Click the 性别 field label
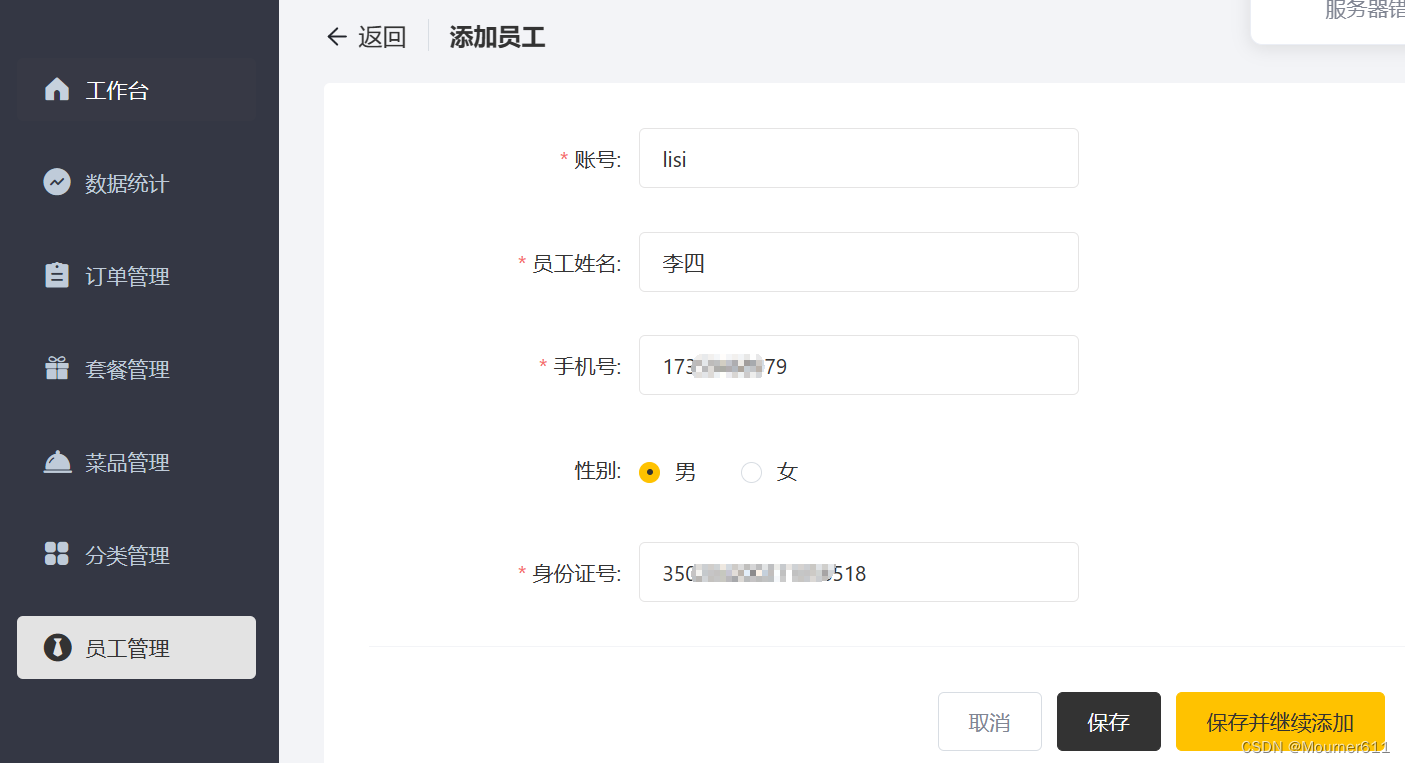The width and height of the screenshot is (1405, 763). (x=598, y=471)
